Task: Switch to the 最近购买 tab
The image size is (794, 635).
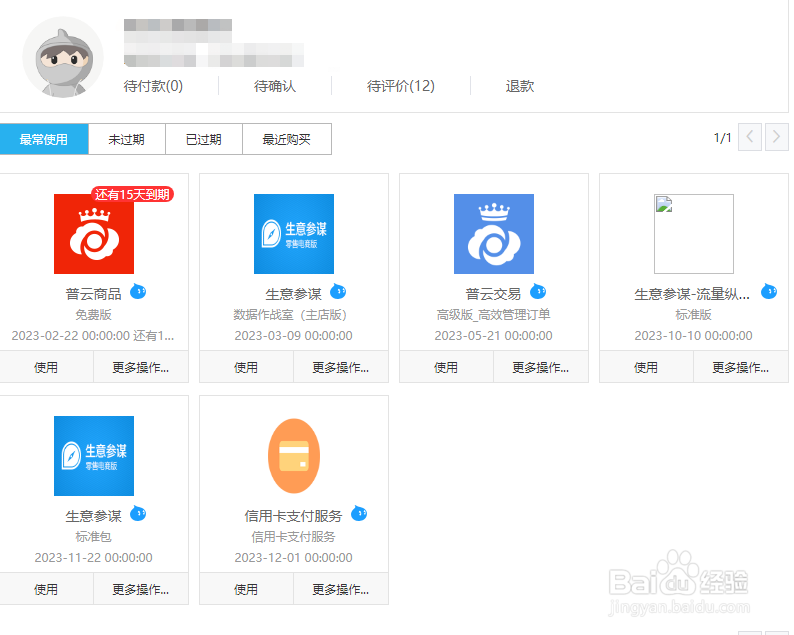Action: point(287,139)
